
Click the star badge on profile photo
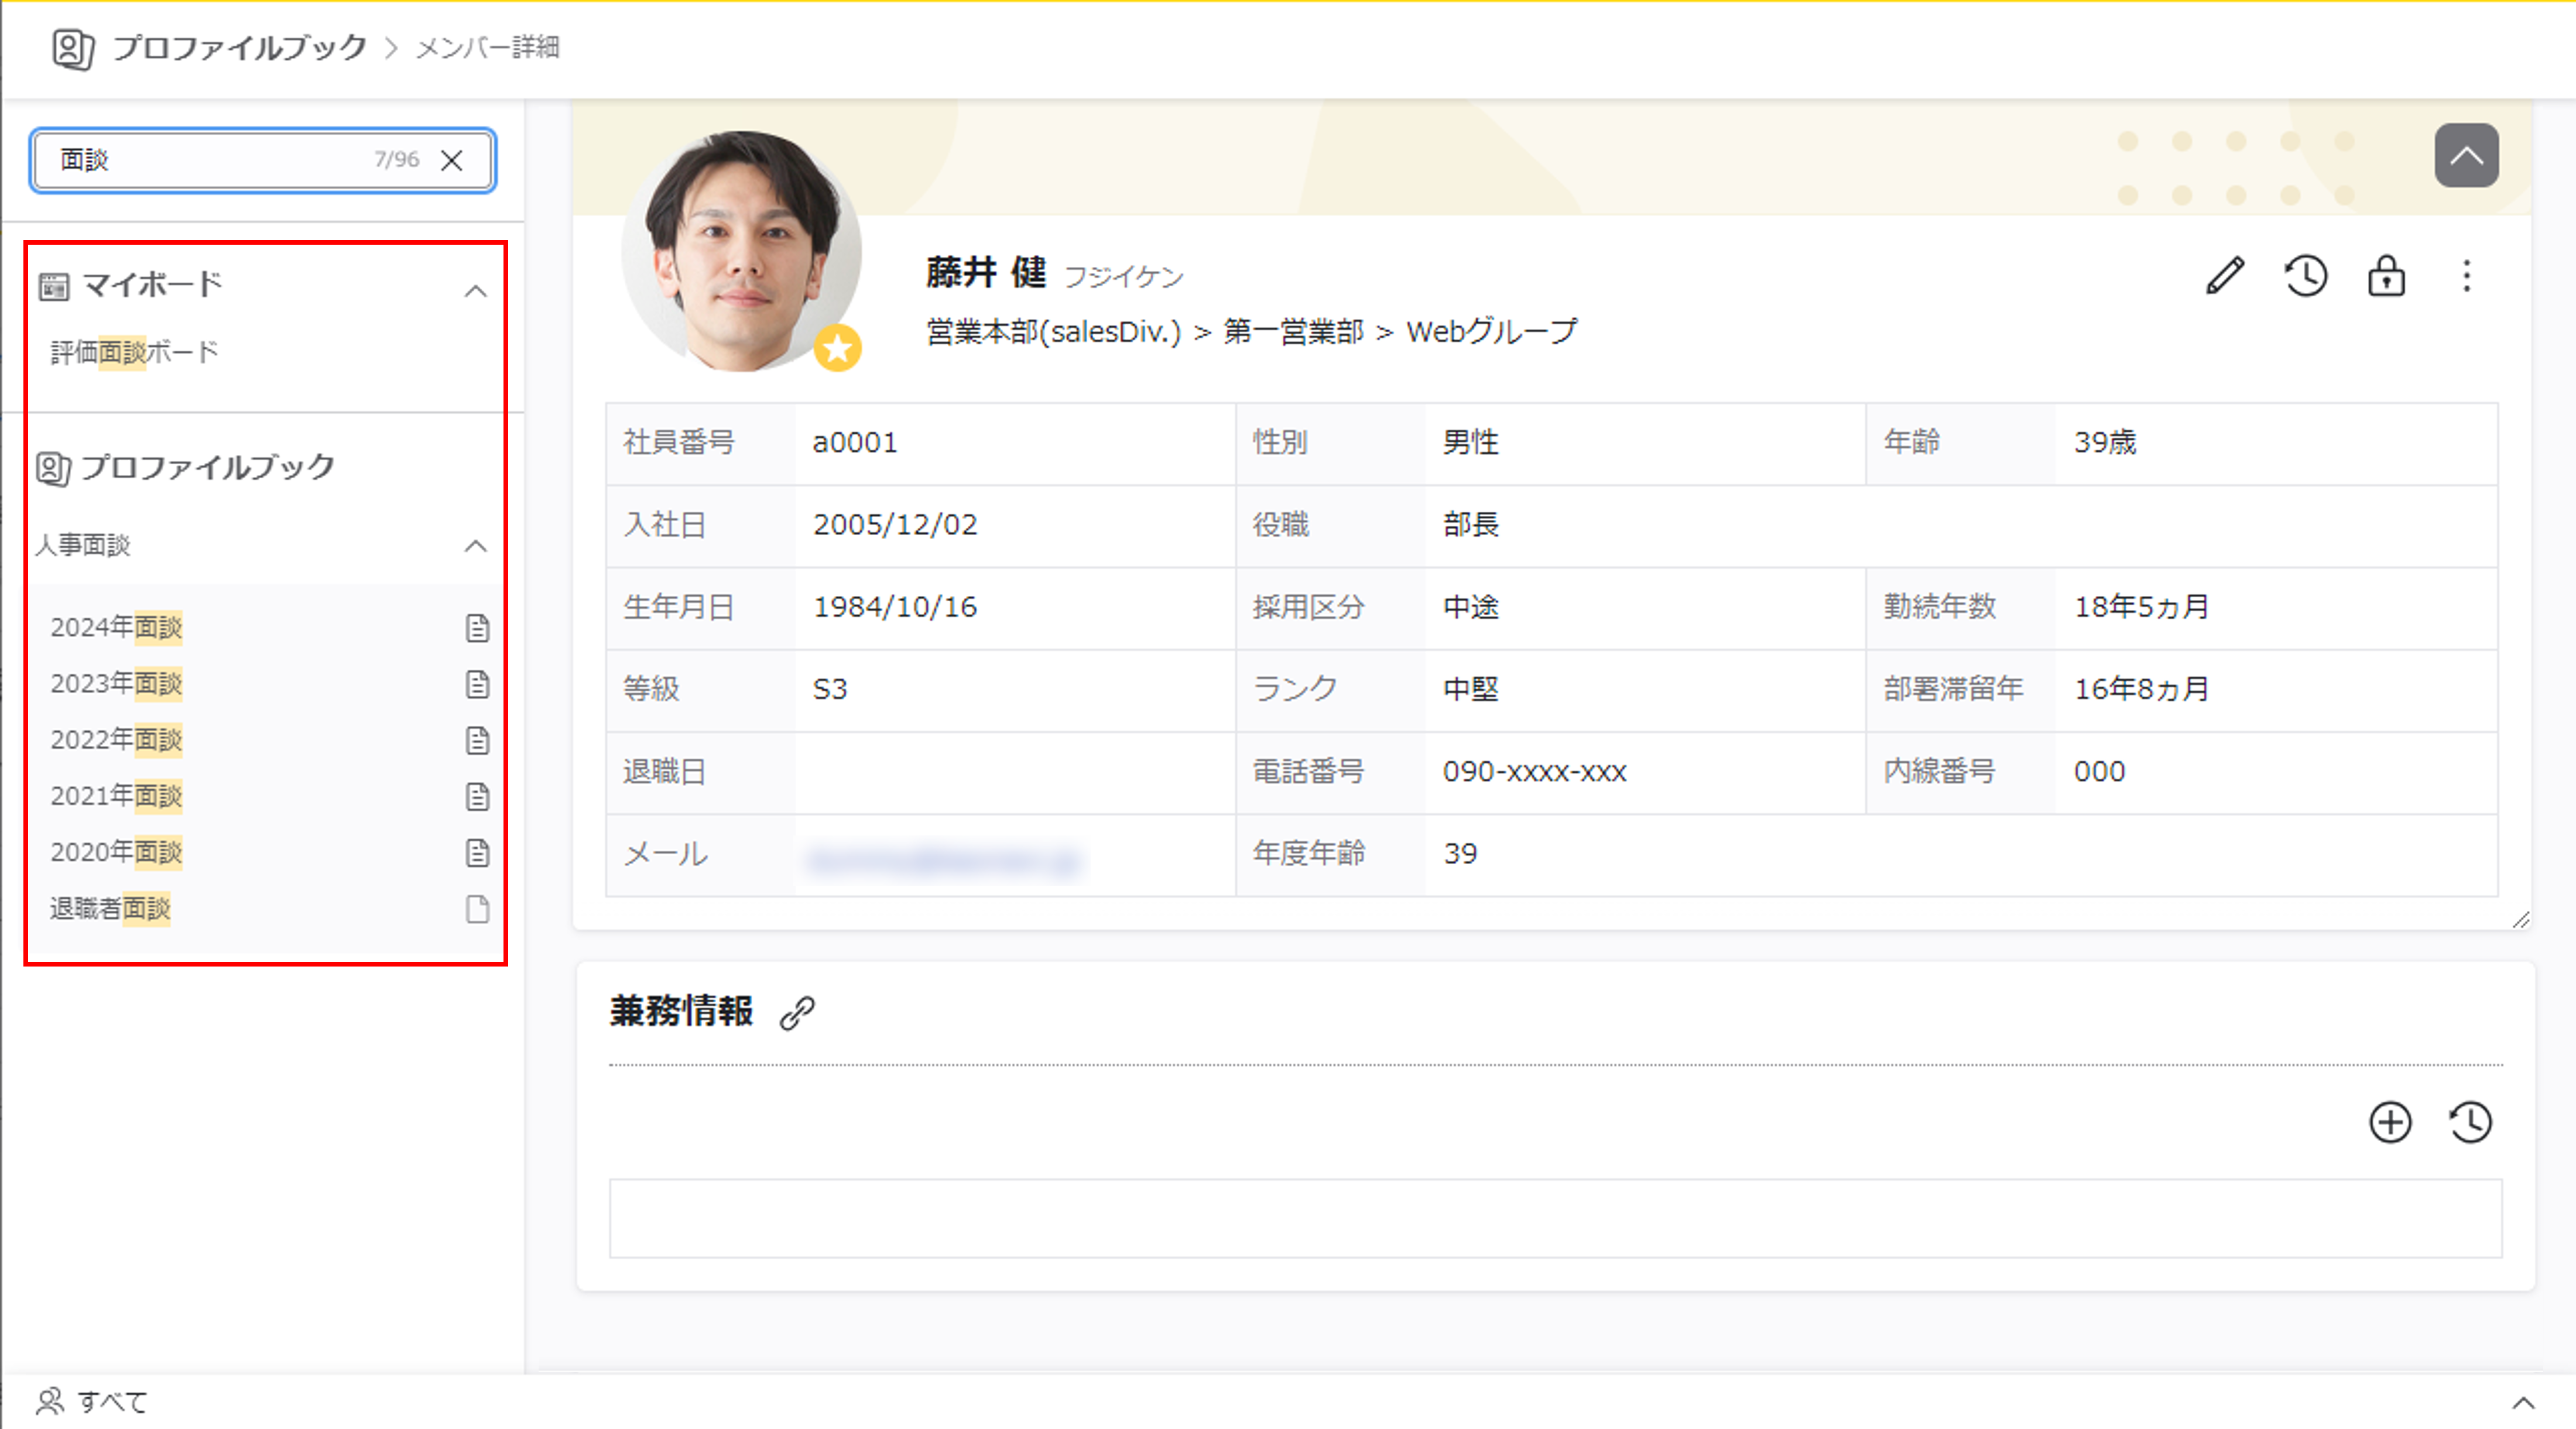point(837,349)
